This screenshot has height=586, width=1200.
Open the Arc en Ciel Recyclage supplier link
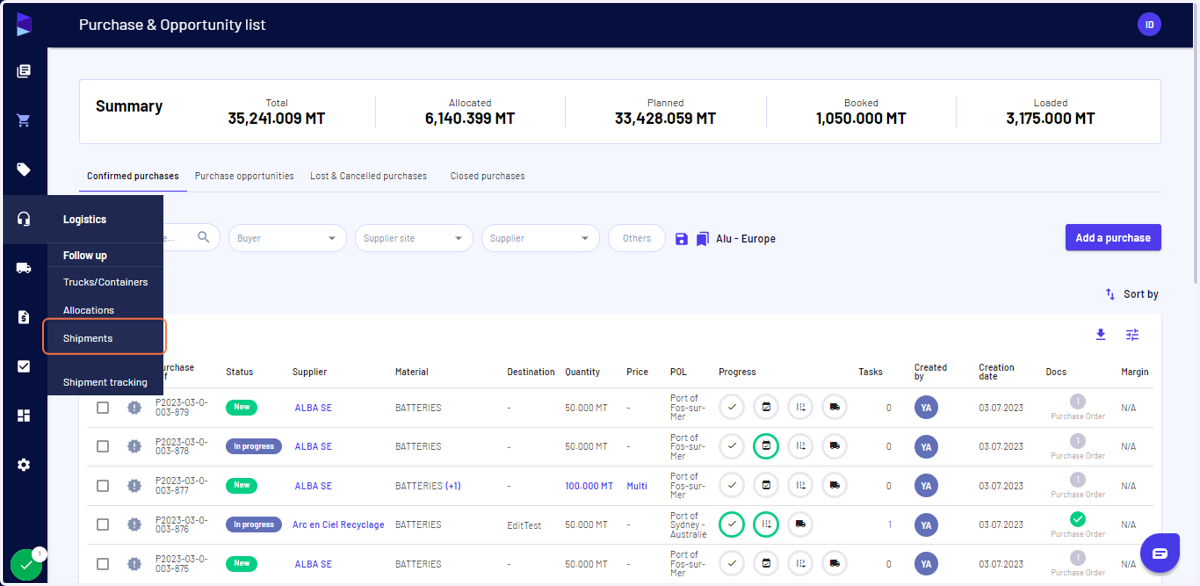tap(338, 525)
